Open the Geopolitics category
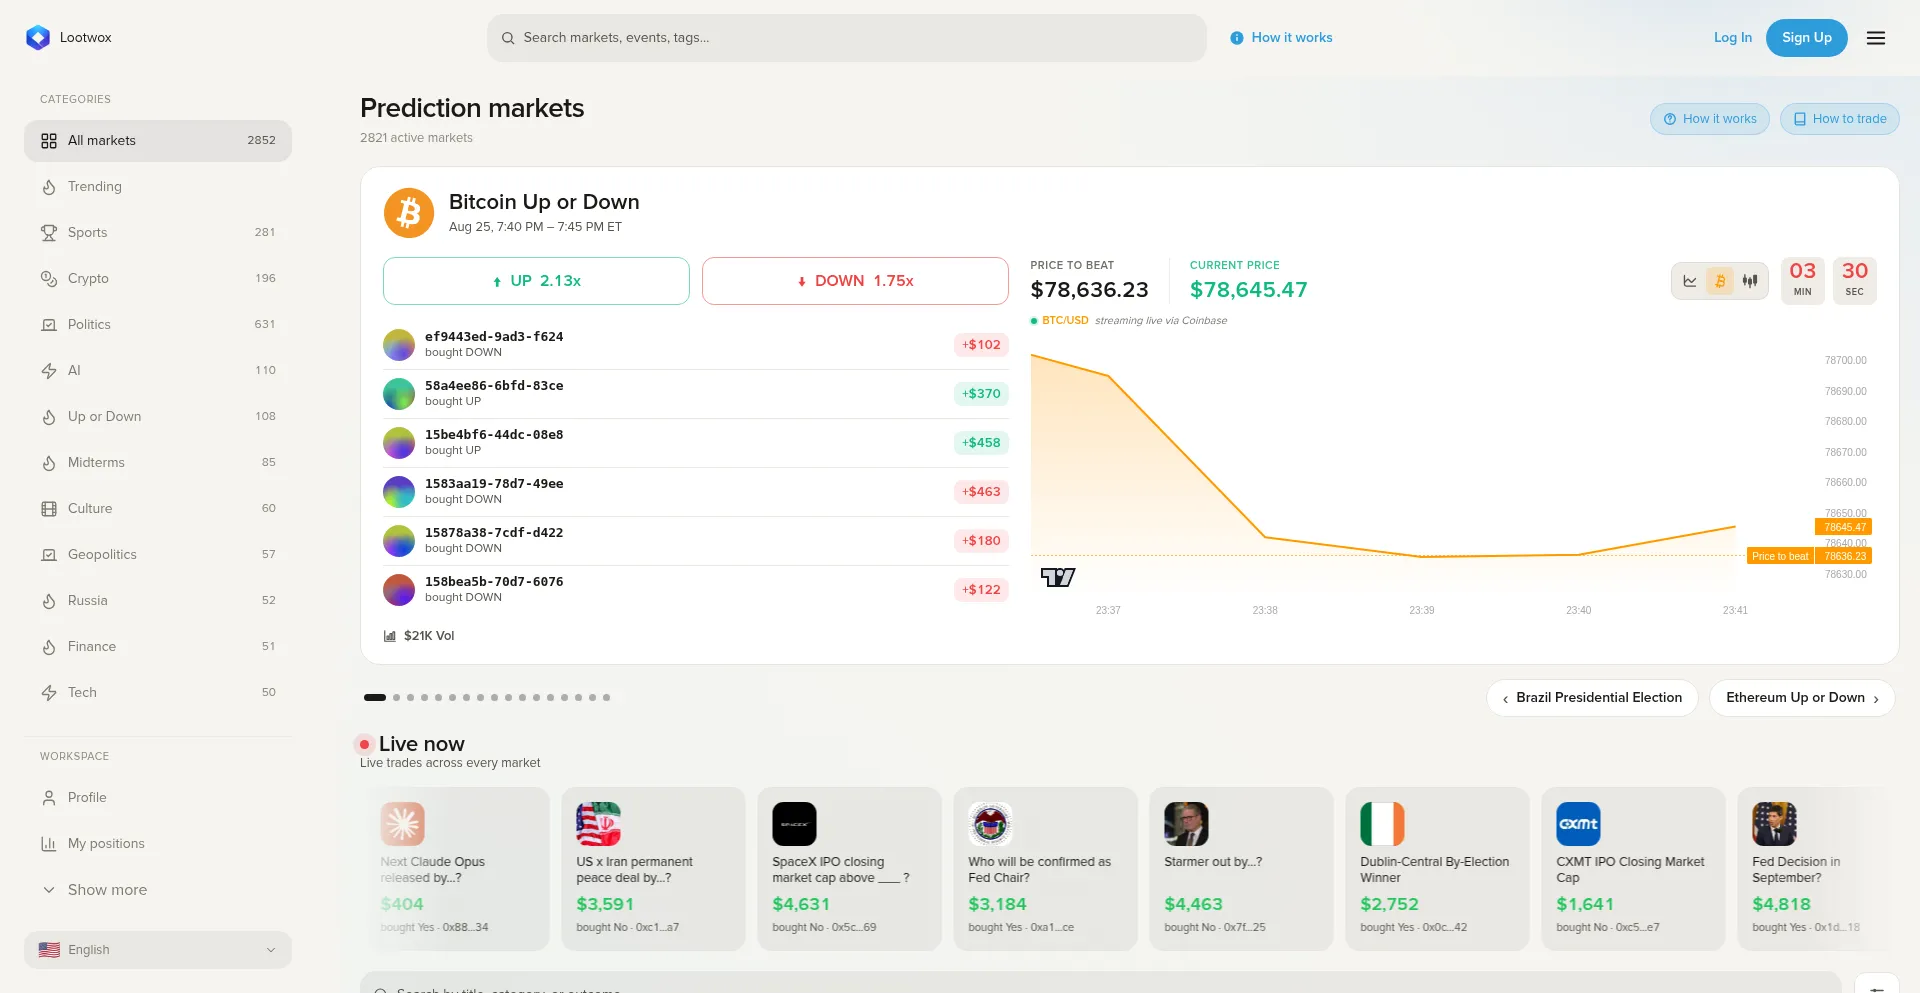The image size is (1920, 993). coord(158,555)
